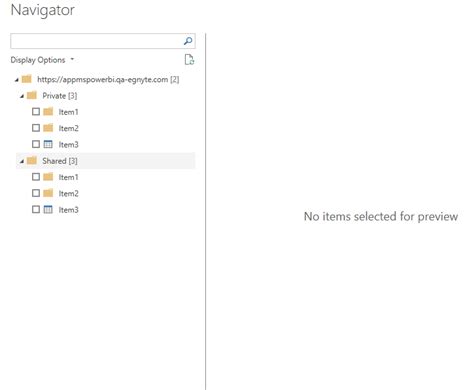
Task: Click the Item3 table icon under Shared
Action: pos(48,210)
